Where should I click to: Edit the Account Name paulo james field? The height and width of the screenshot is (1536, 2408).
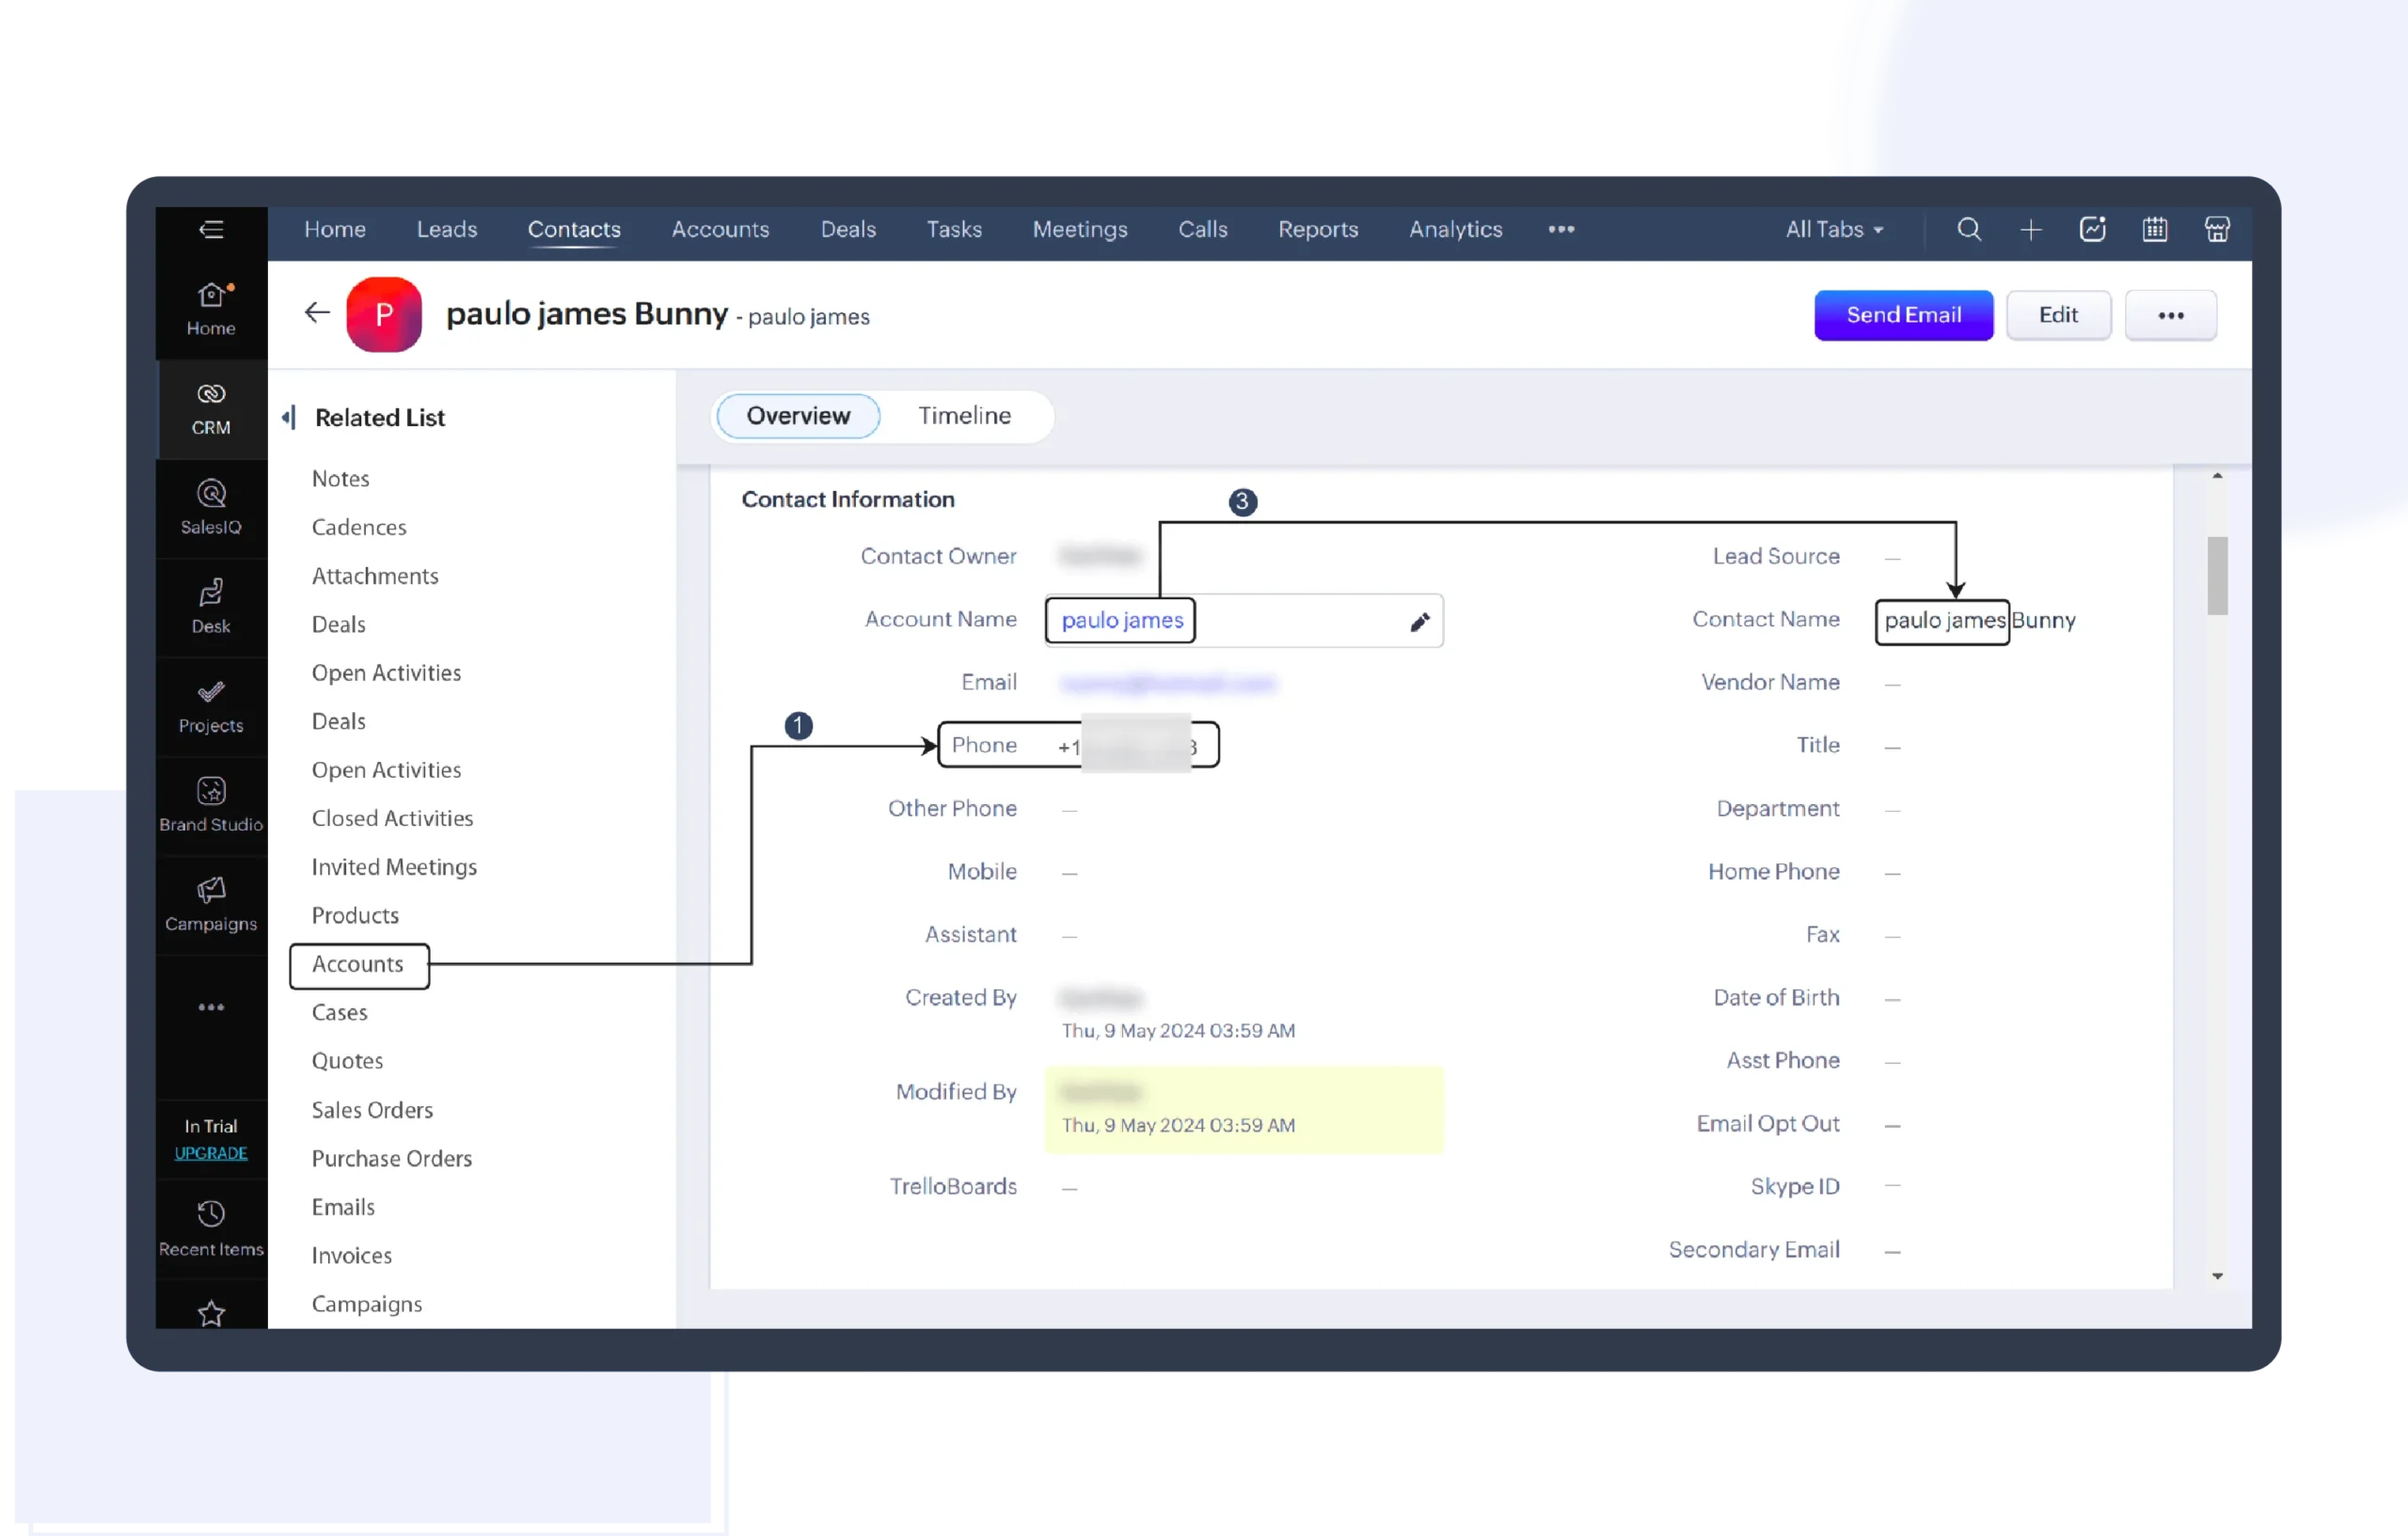pyautogui.click(x=1420, y=620)
